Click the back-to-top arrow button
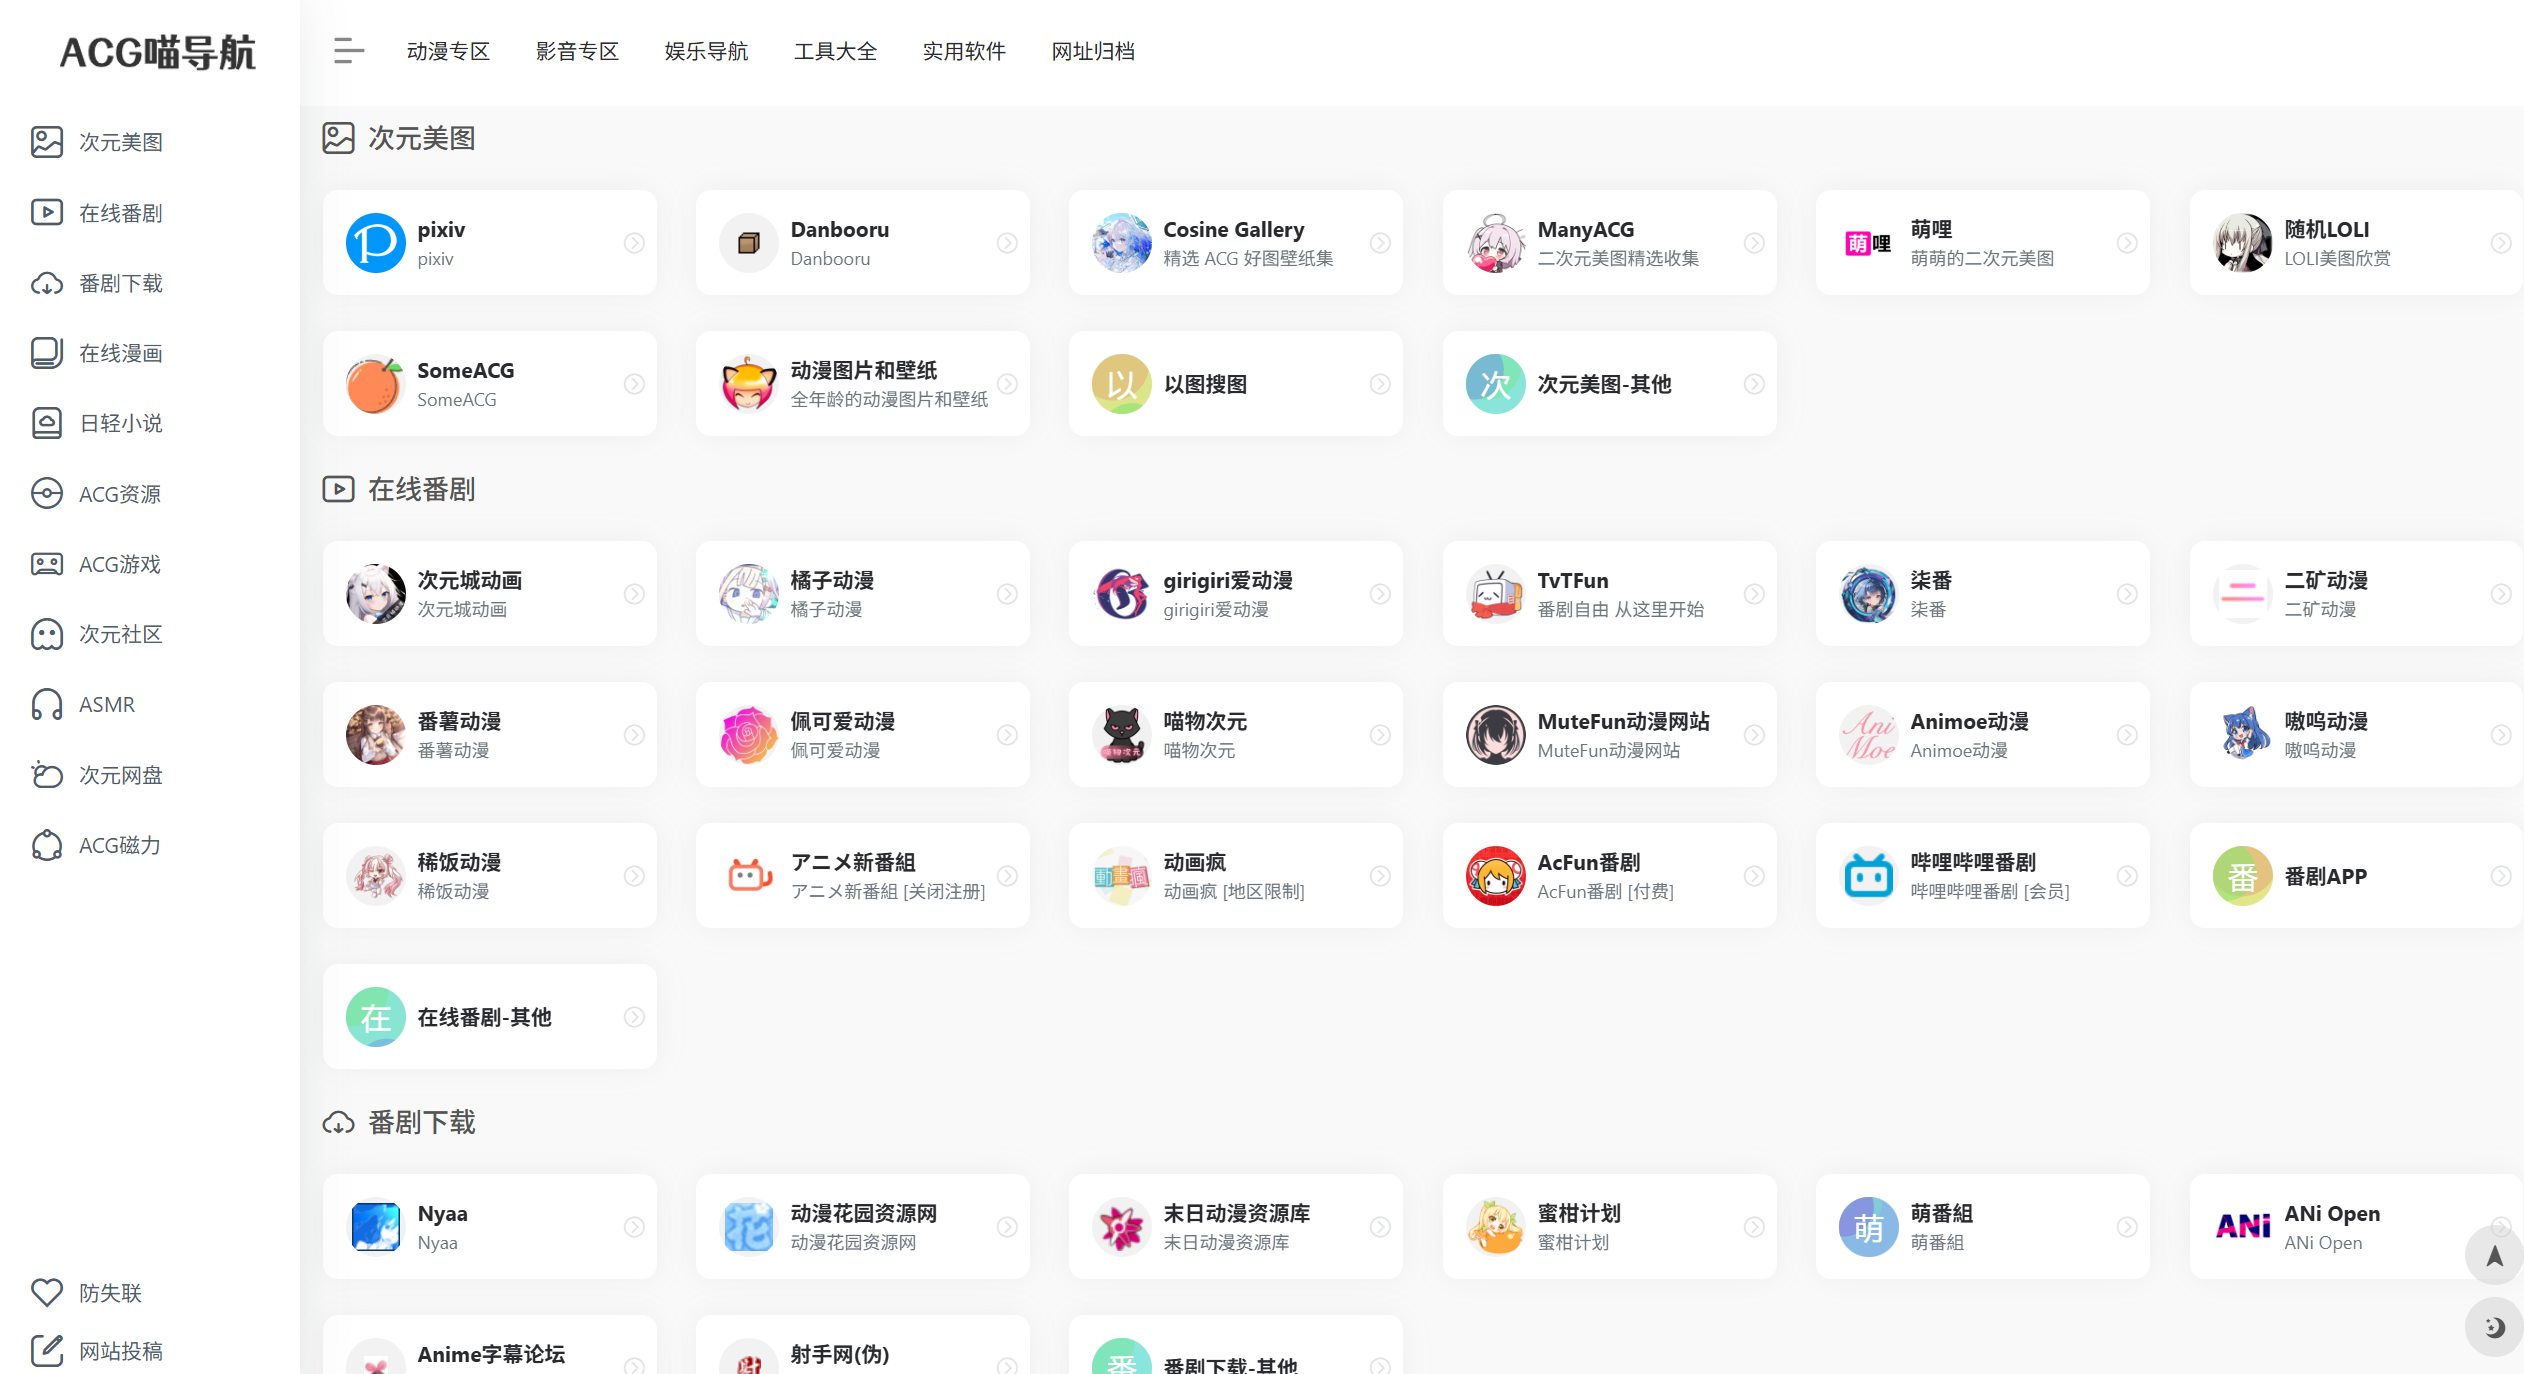Screen dimensions: 2524x1374 (x=2494, y=1256)
